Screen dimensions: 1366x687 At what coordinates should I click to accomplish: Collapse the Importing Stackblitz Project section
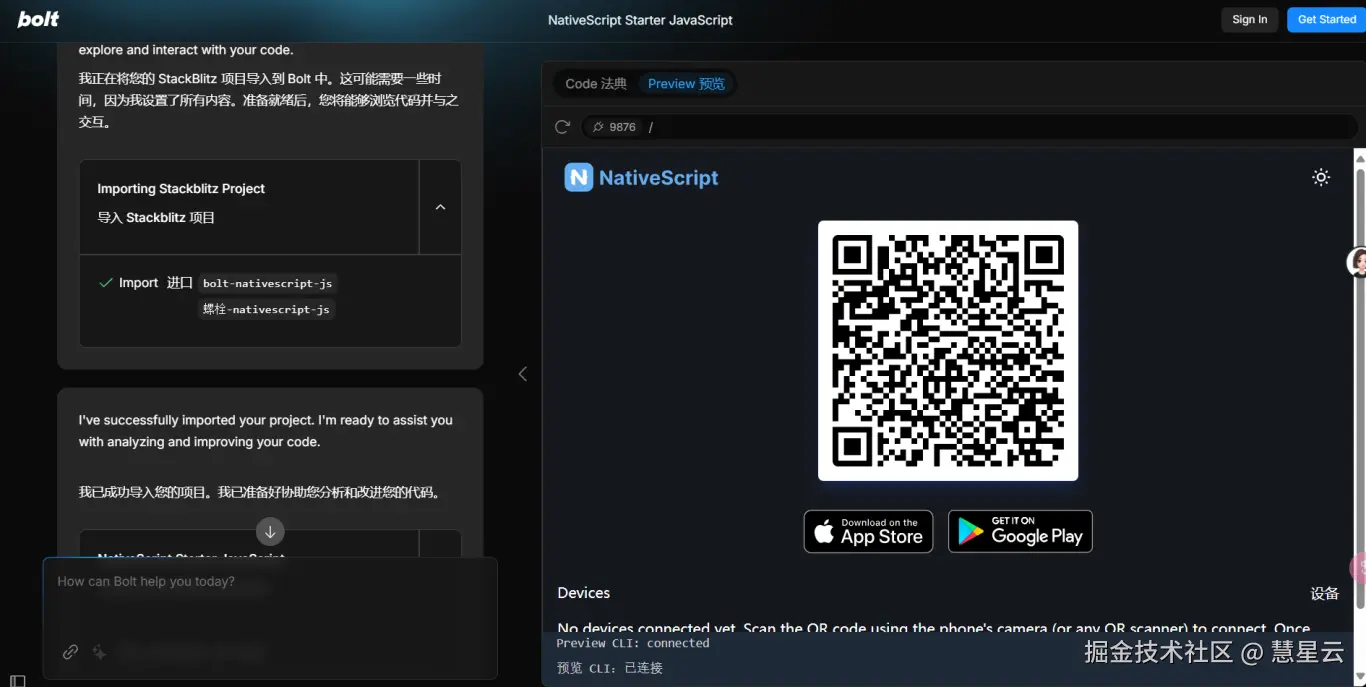(x=440, y=207)
